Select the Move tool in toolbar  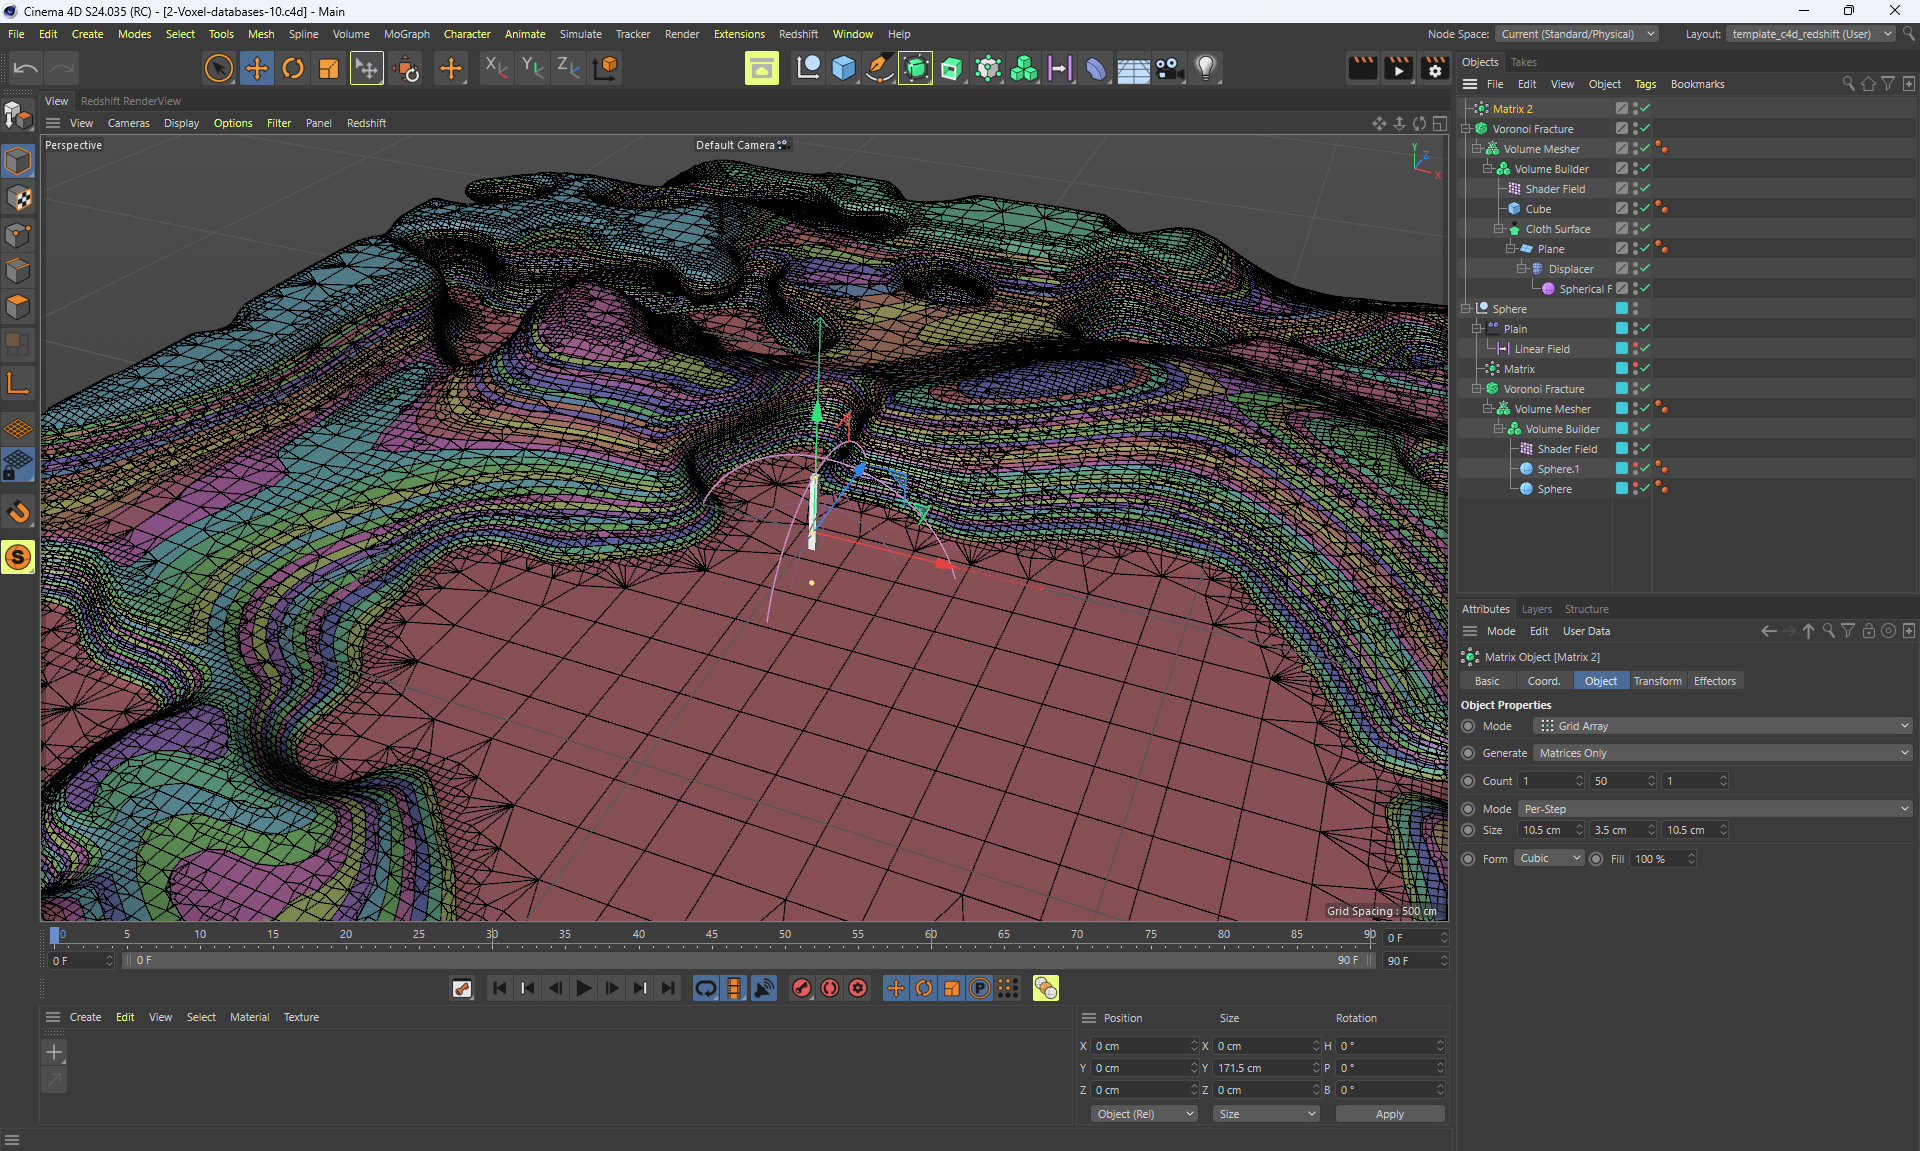pyautogui.click(x=257, y=68)
